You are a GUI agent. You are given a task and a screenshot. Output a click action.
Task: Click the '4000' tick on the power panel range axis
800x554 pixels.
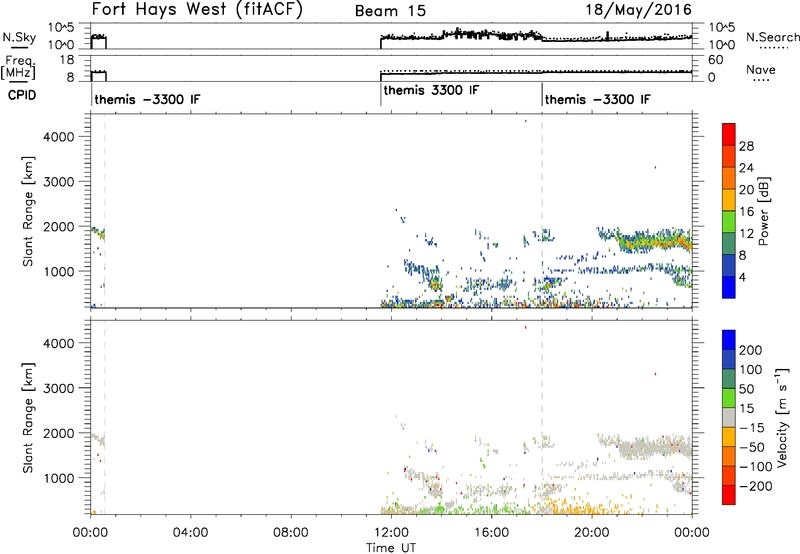59,137
